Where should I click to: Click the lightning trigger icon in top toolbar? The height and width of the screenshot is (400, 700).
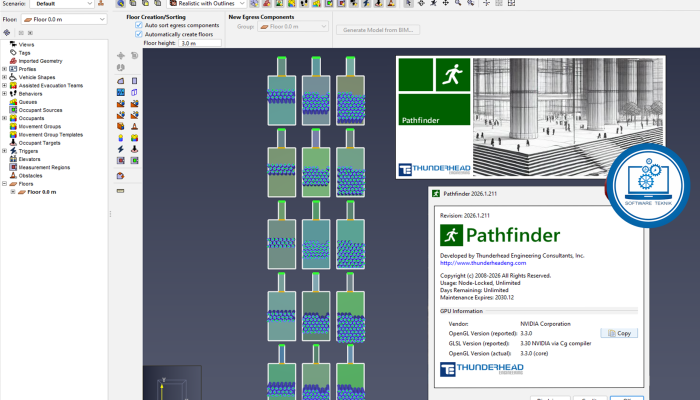tap(366, 3)
